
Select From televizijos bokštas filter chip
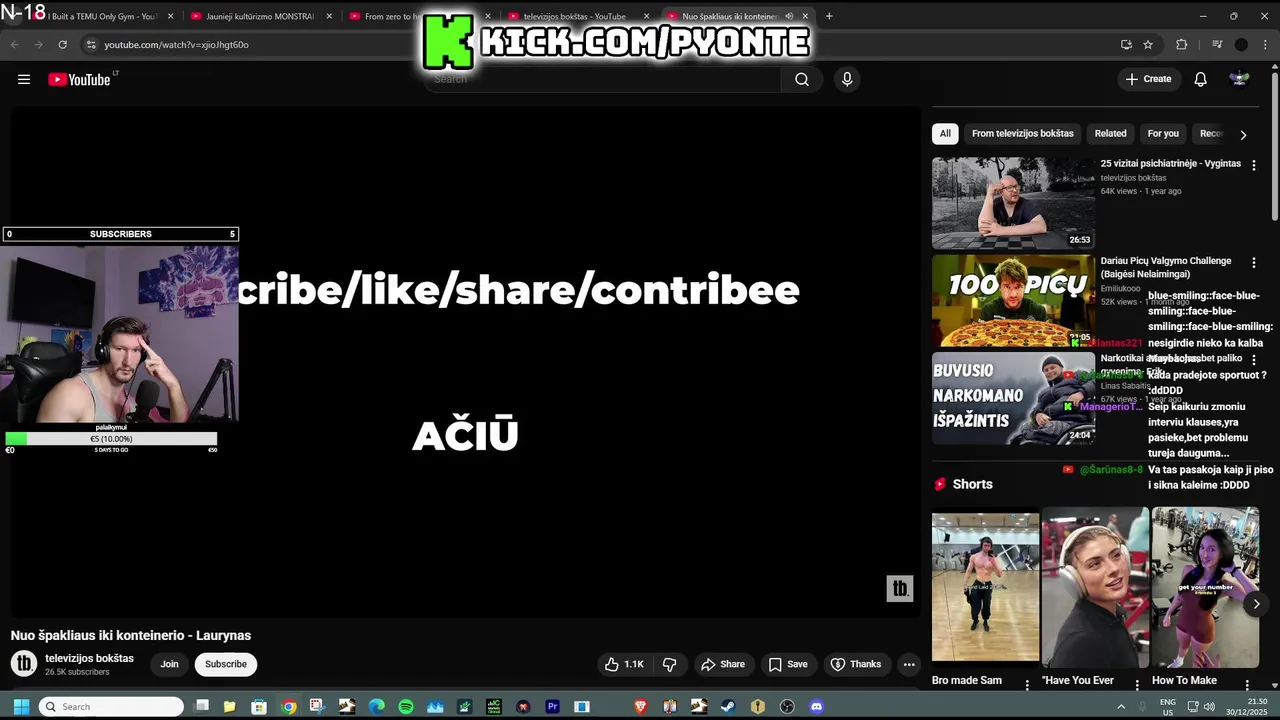[x=1022, y=133]
